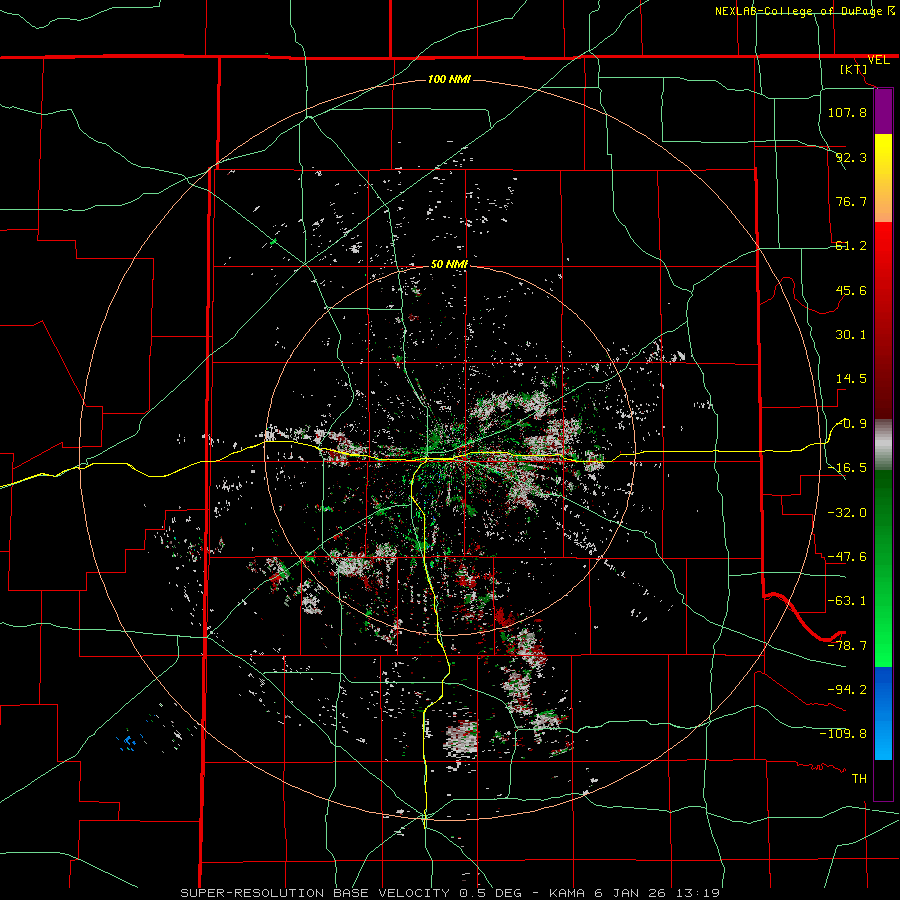Select the 45.6 legend value
Viewport: 900px width, 900px height.
(x=851, y=290)
